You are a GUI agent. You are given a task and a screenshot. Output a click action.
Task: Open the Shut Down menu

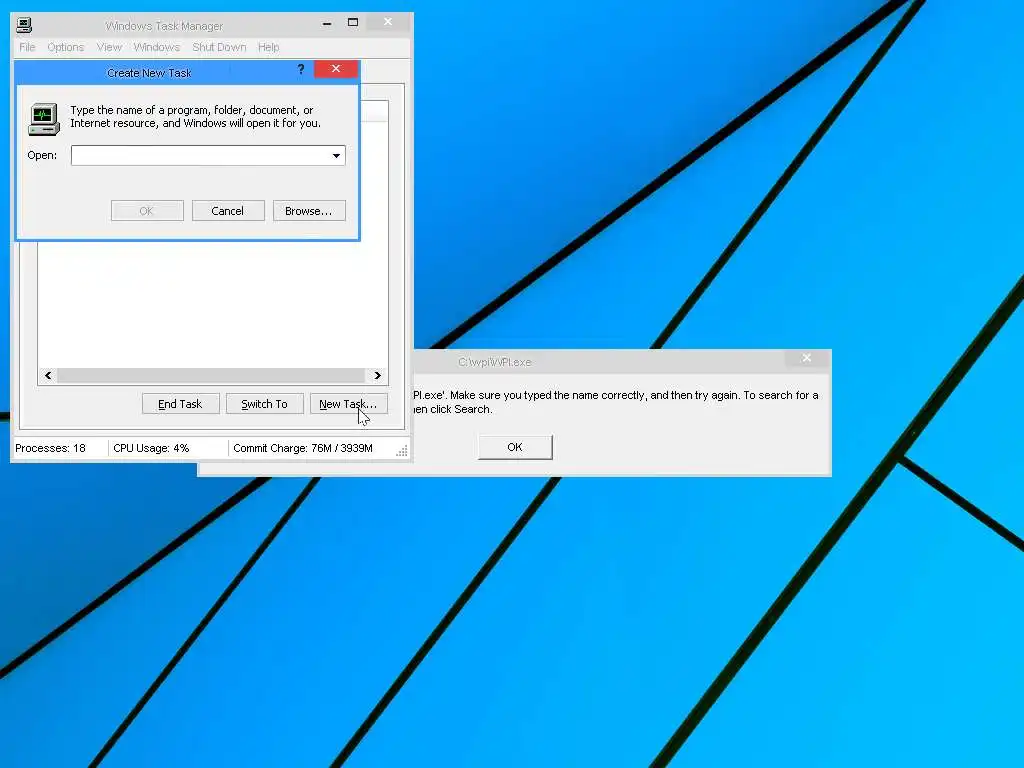click(219, 47)
